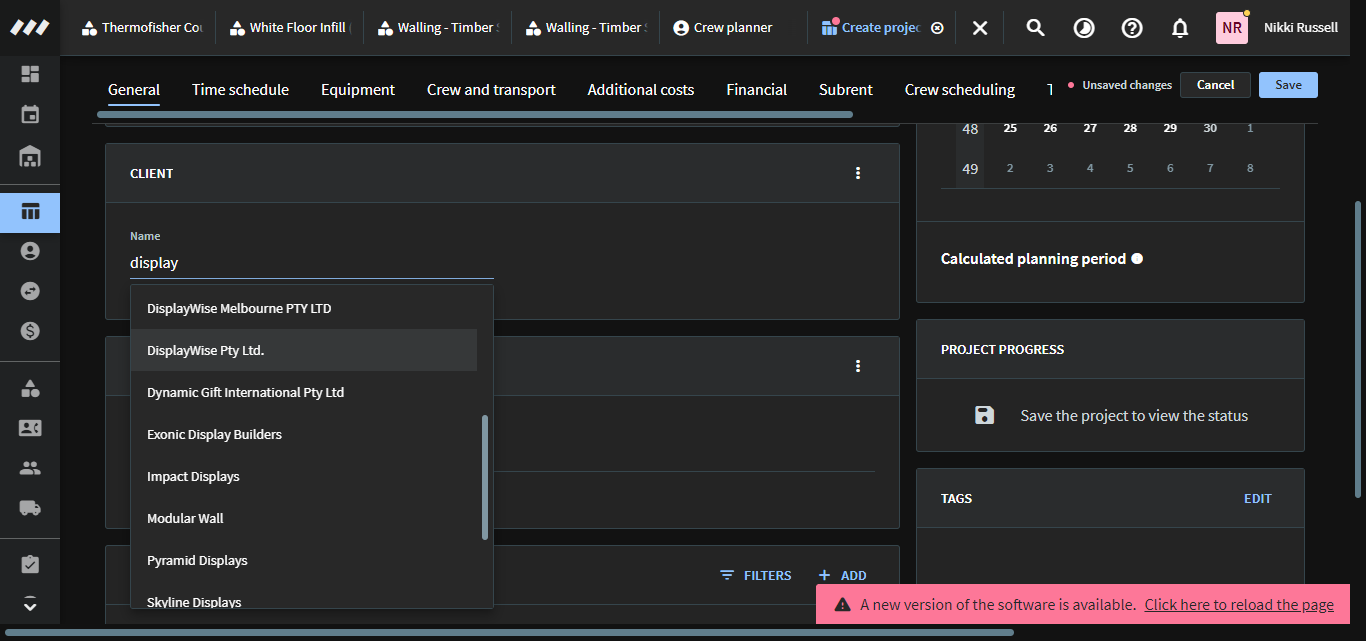Open the swap arrows icon in sidebar
Viewport: 1366px width, 641px height.
pos(30,291)
